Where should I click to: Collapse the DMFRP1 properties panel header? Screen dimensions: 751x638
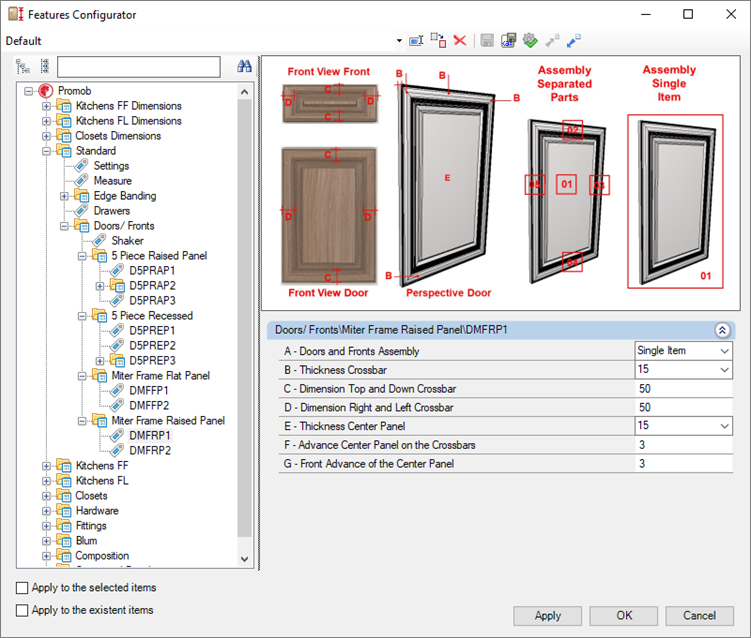coord(721,329)
